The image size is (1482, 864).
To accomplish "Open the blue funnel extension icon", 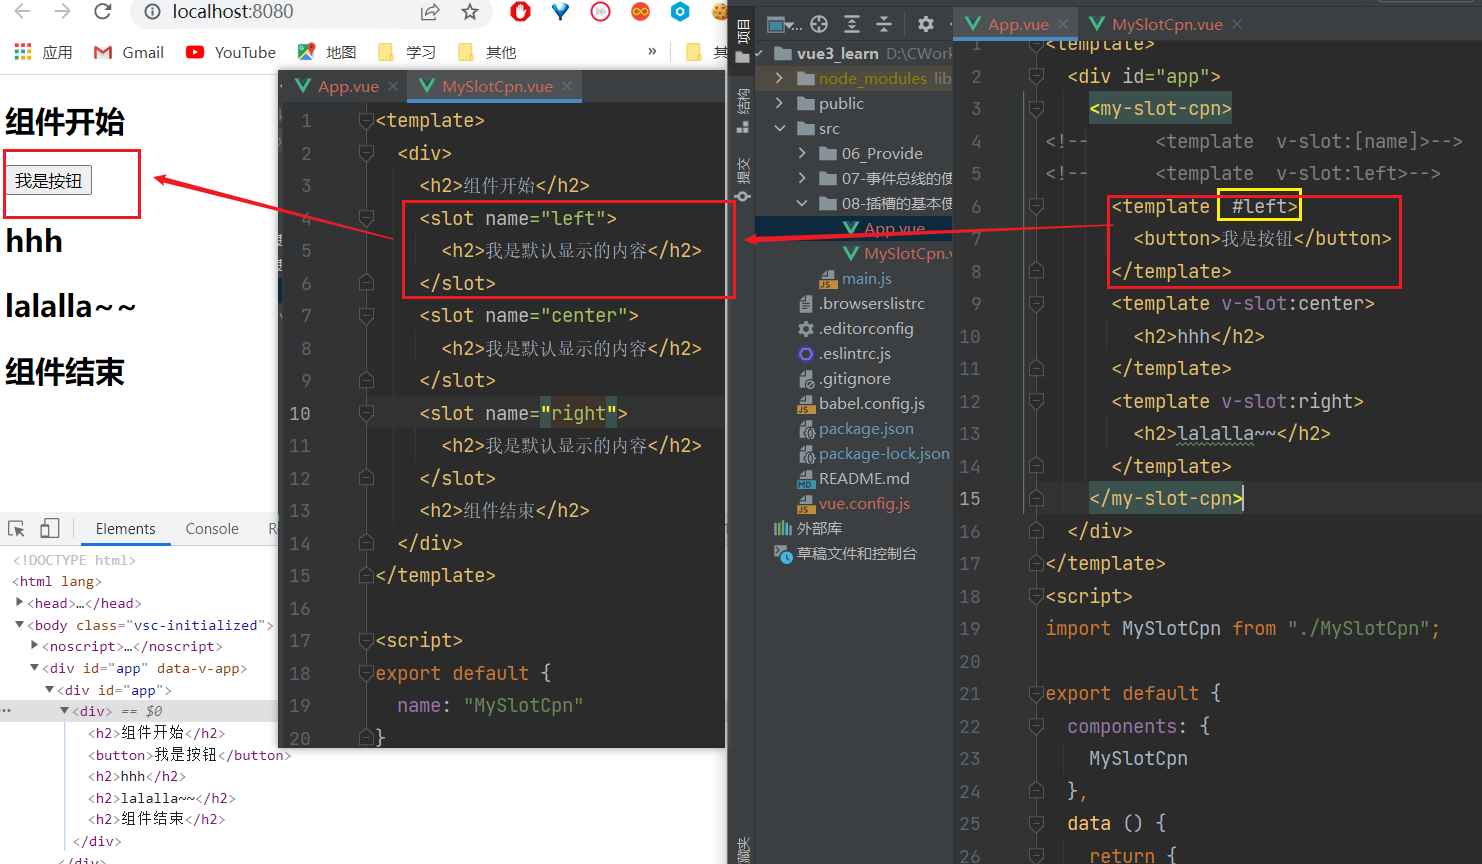I will [560, 12].
